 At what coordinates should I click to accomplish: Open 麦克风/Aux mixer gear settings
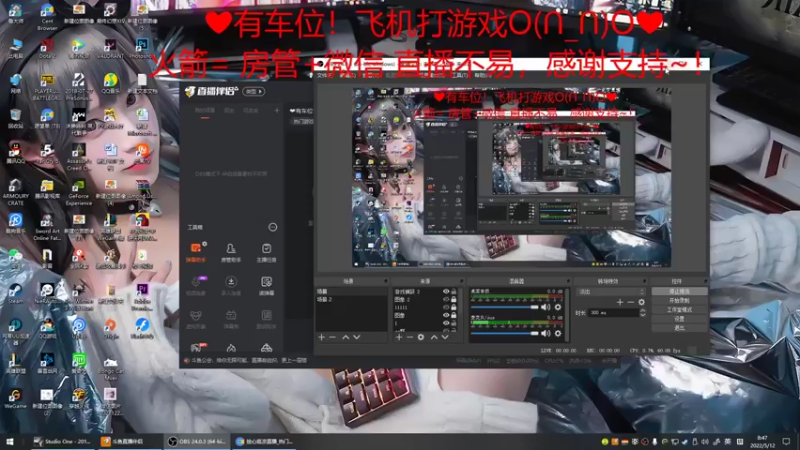[x=558, y=333]
